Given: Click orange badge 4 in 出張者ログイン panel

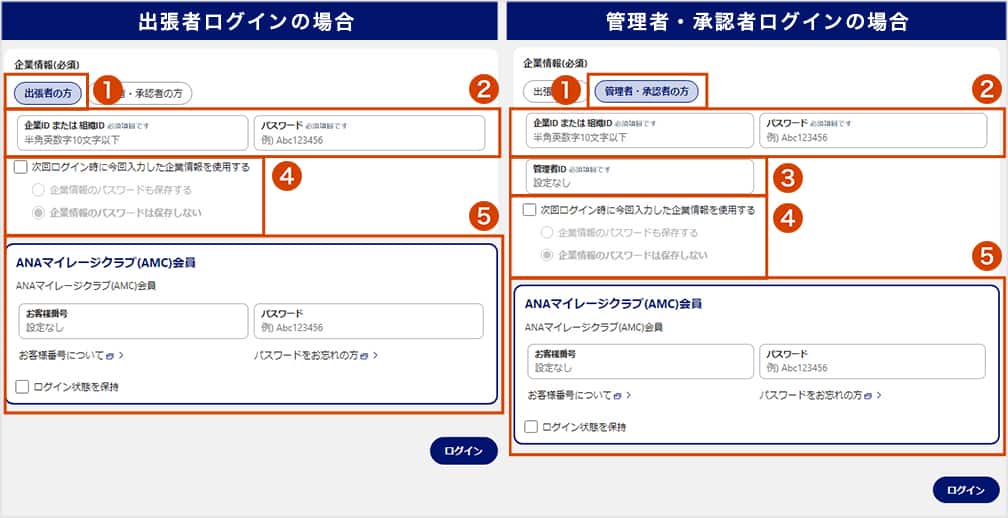Looking at the screenshot, I should (x=285, y=176).
